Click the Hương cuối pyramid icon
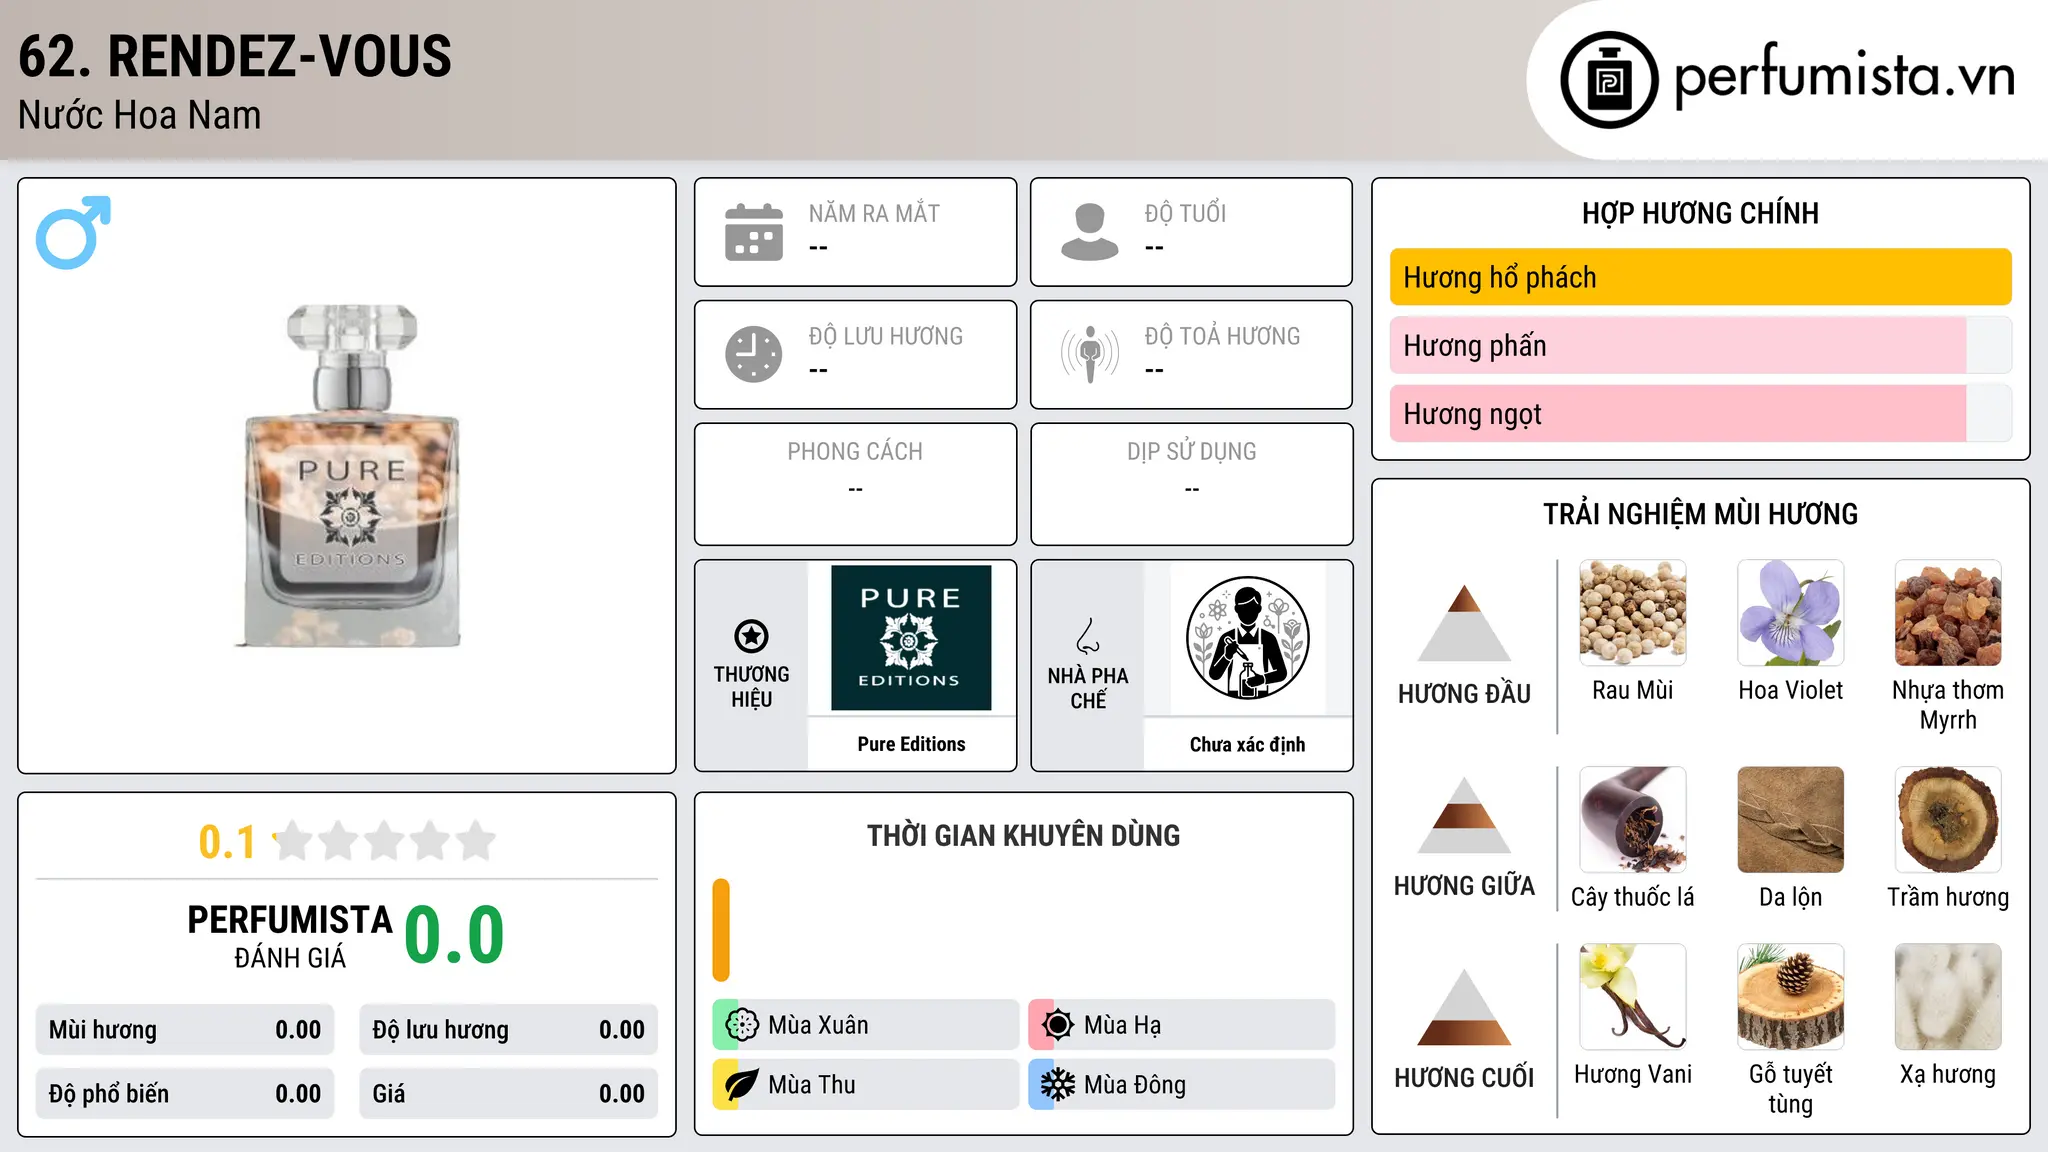The image size is (2048, 1152). tap(1464, 1008)
